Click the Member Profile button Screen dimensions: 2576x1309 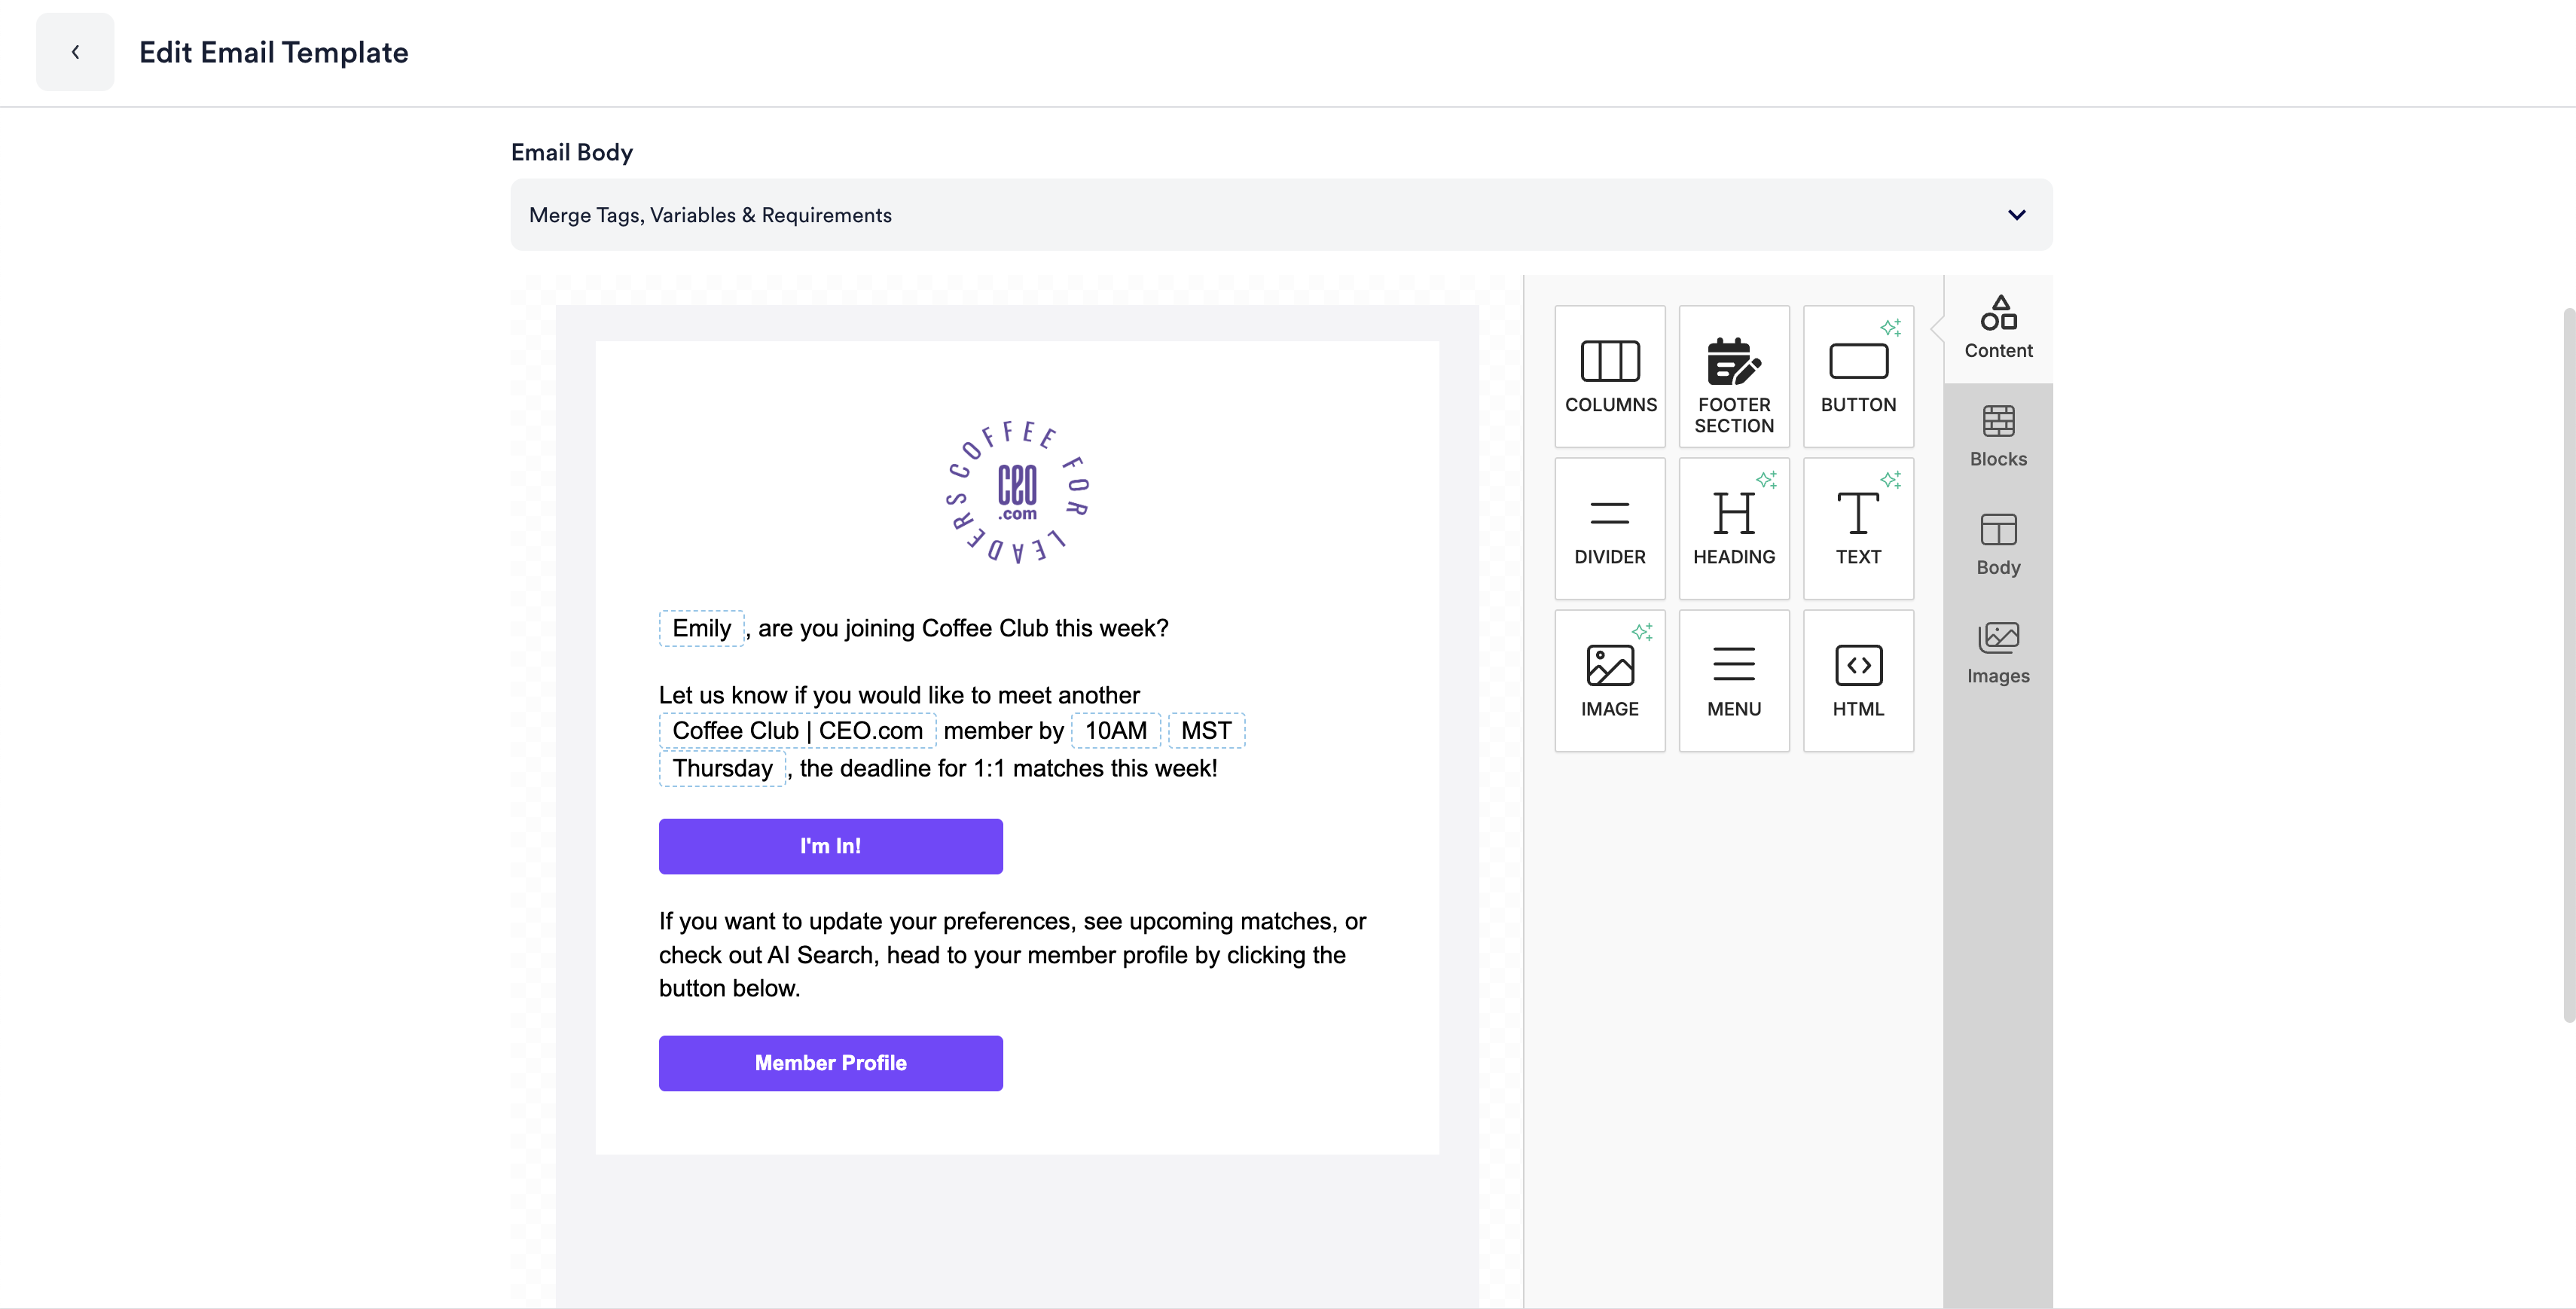[x=830, y=1063]
